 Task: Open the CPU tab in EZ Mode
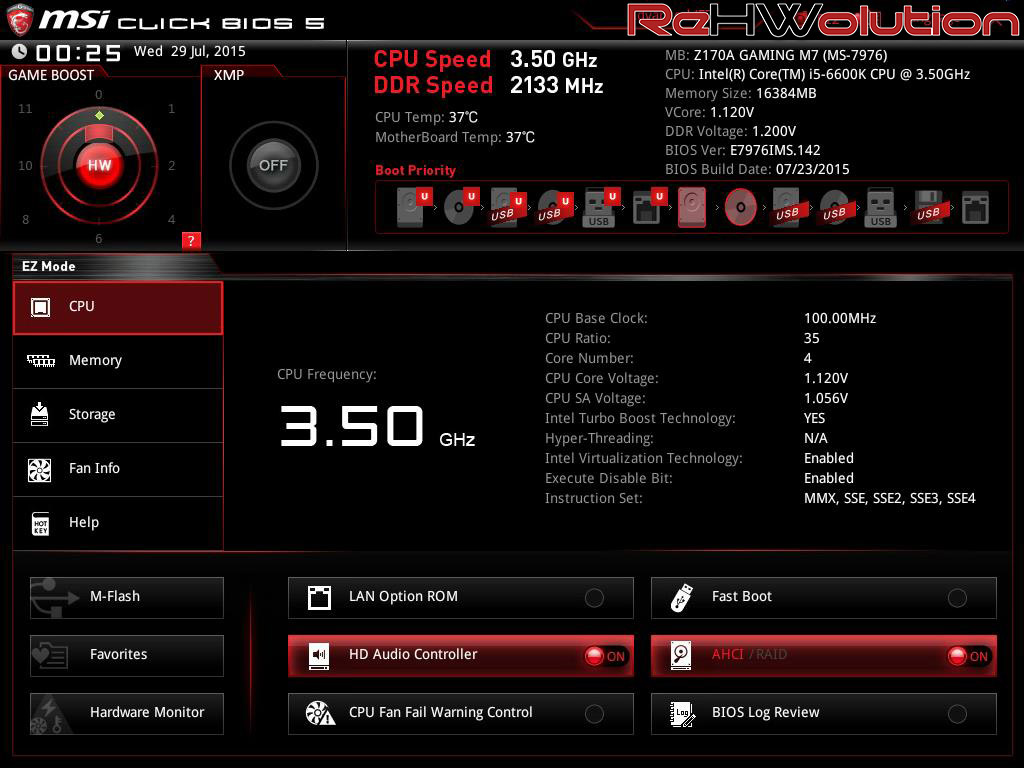(x=118, y=307)
